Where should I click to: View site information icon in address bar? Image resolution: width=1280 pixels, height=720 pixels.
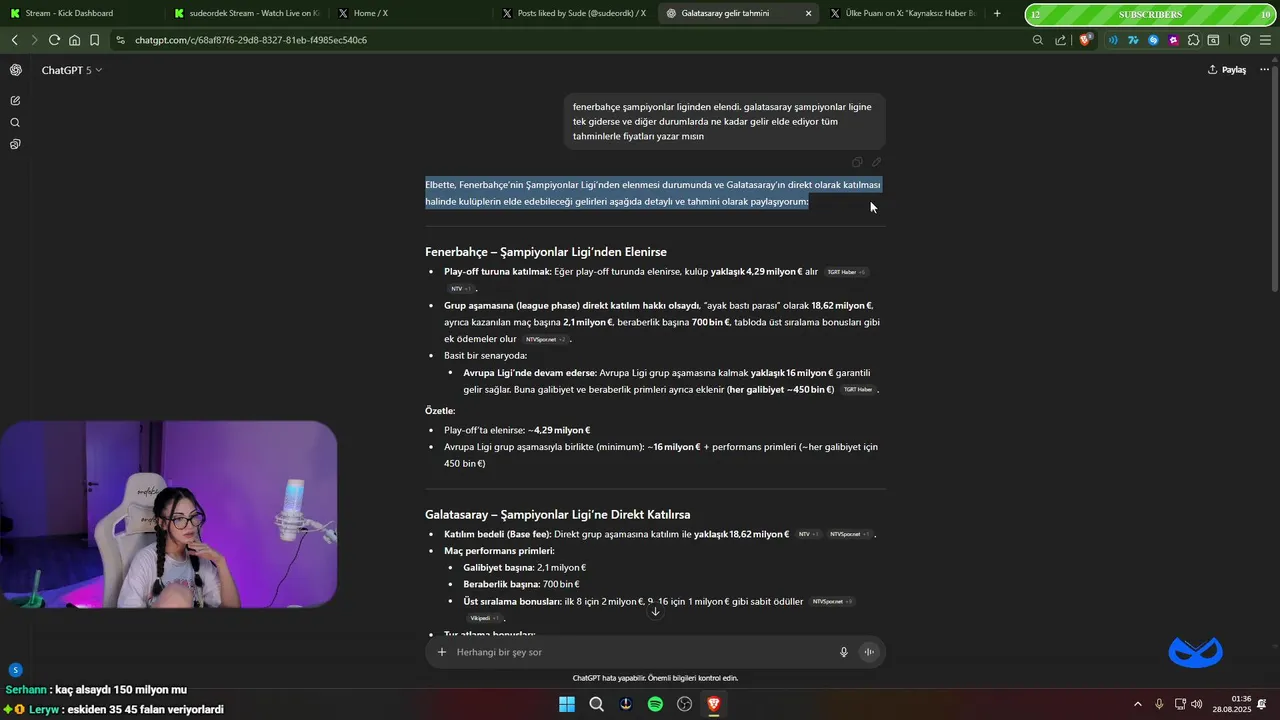120,40
